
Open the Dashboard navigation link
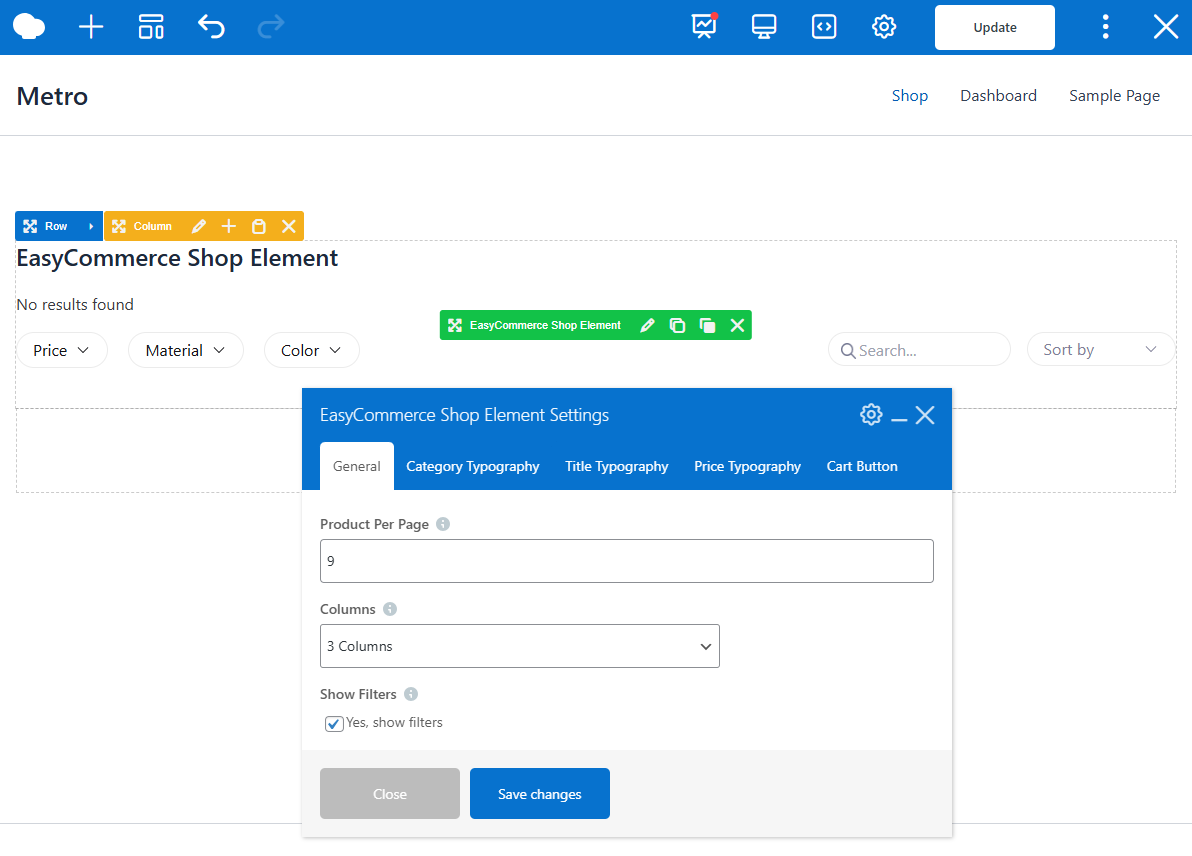(998, 96)
